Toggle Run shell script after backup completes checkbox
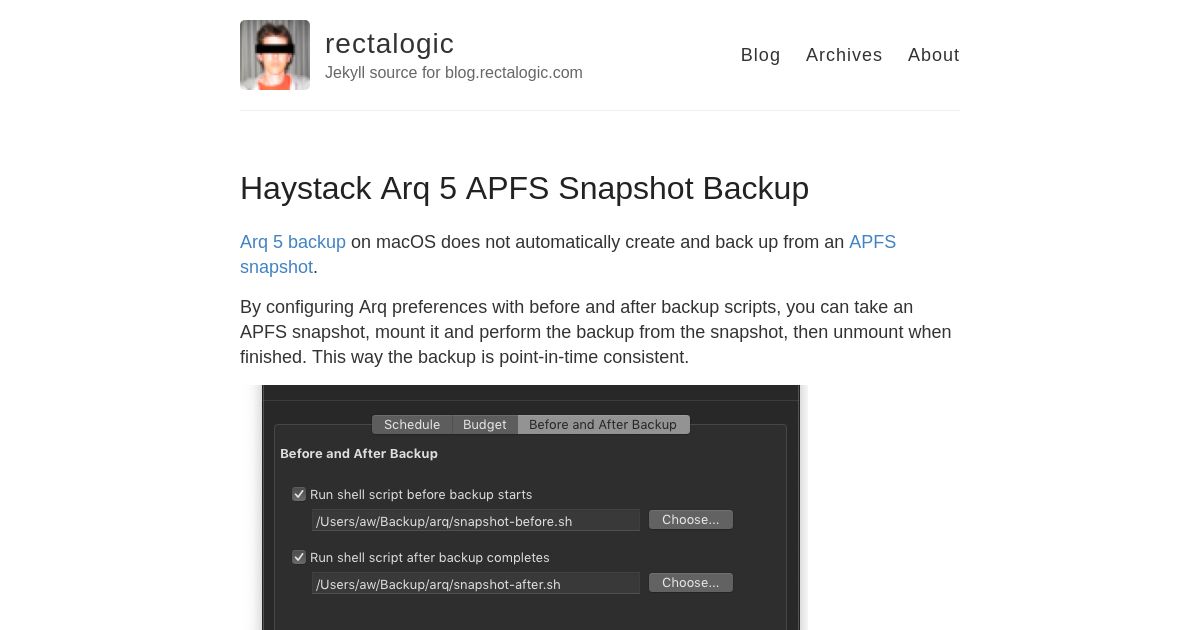 tap(299, 557)
